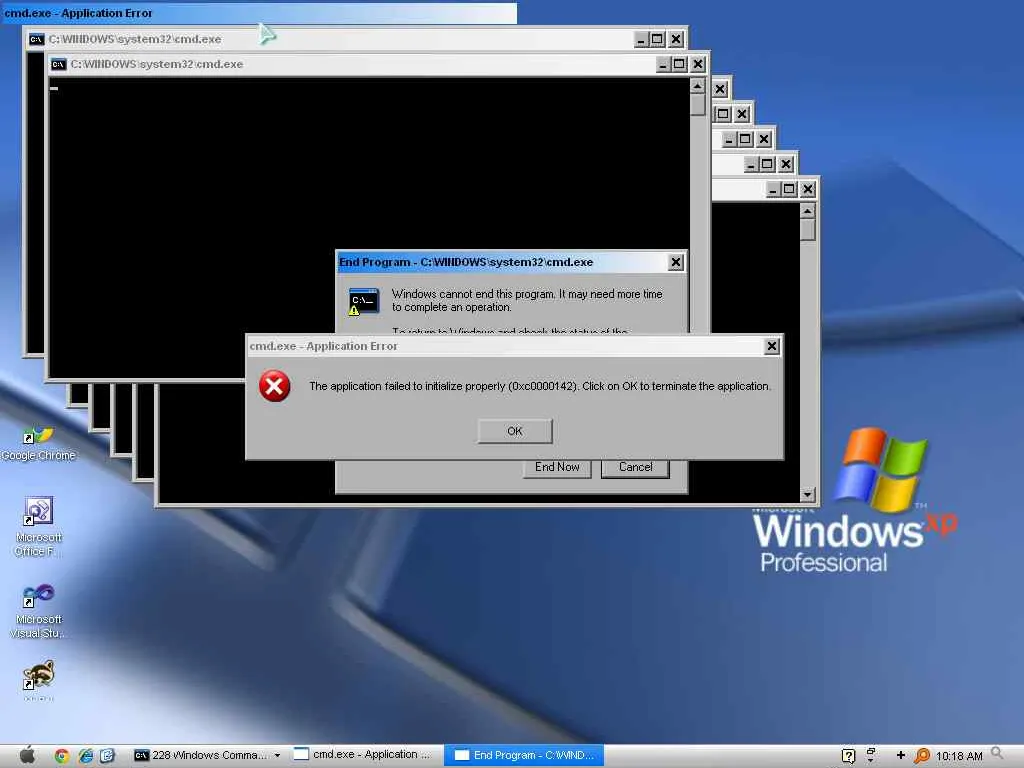Click the scroll down arrow of the backmost cmd window
Screen dimensions: 1024x768
tap(807, 494)
